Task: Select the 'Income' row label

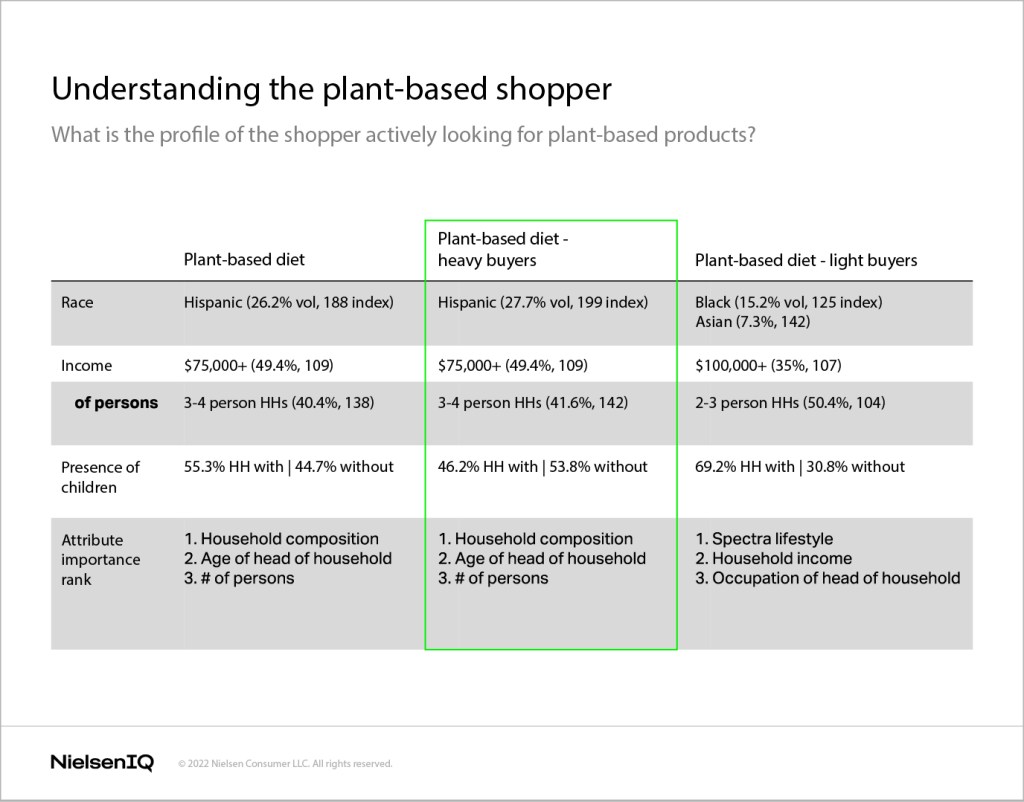Action: pyautogui.click(x=86, y=366)
